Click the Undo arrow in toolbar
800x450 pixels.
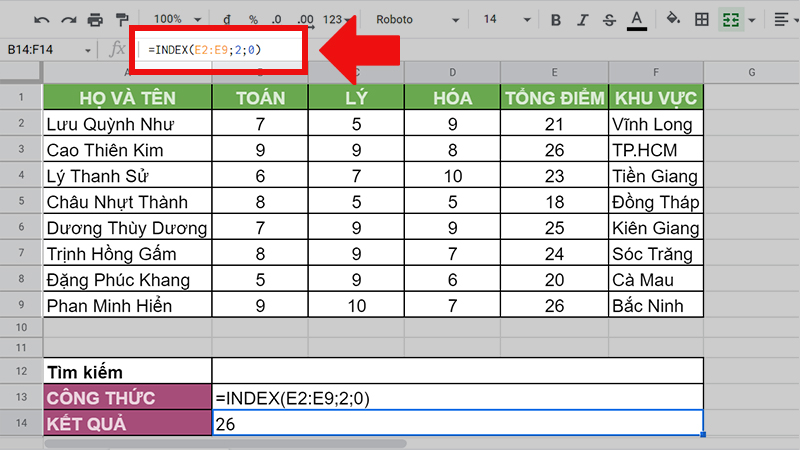[x=41, y=19]
